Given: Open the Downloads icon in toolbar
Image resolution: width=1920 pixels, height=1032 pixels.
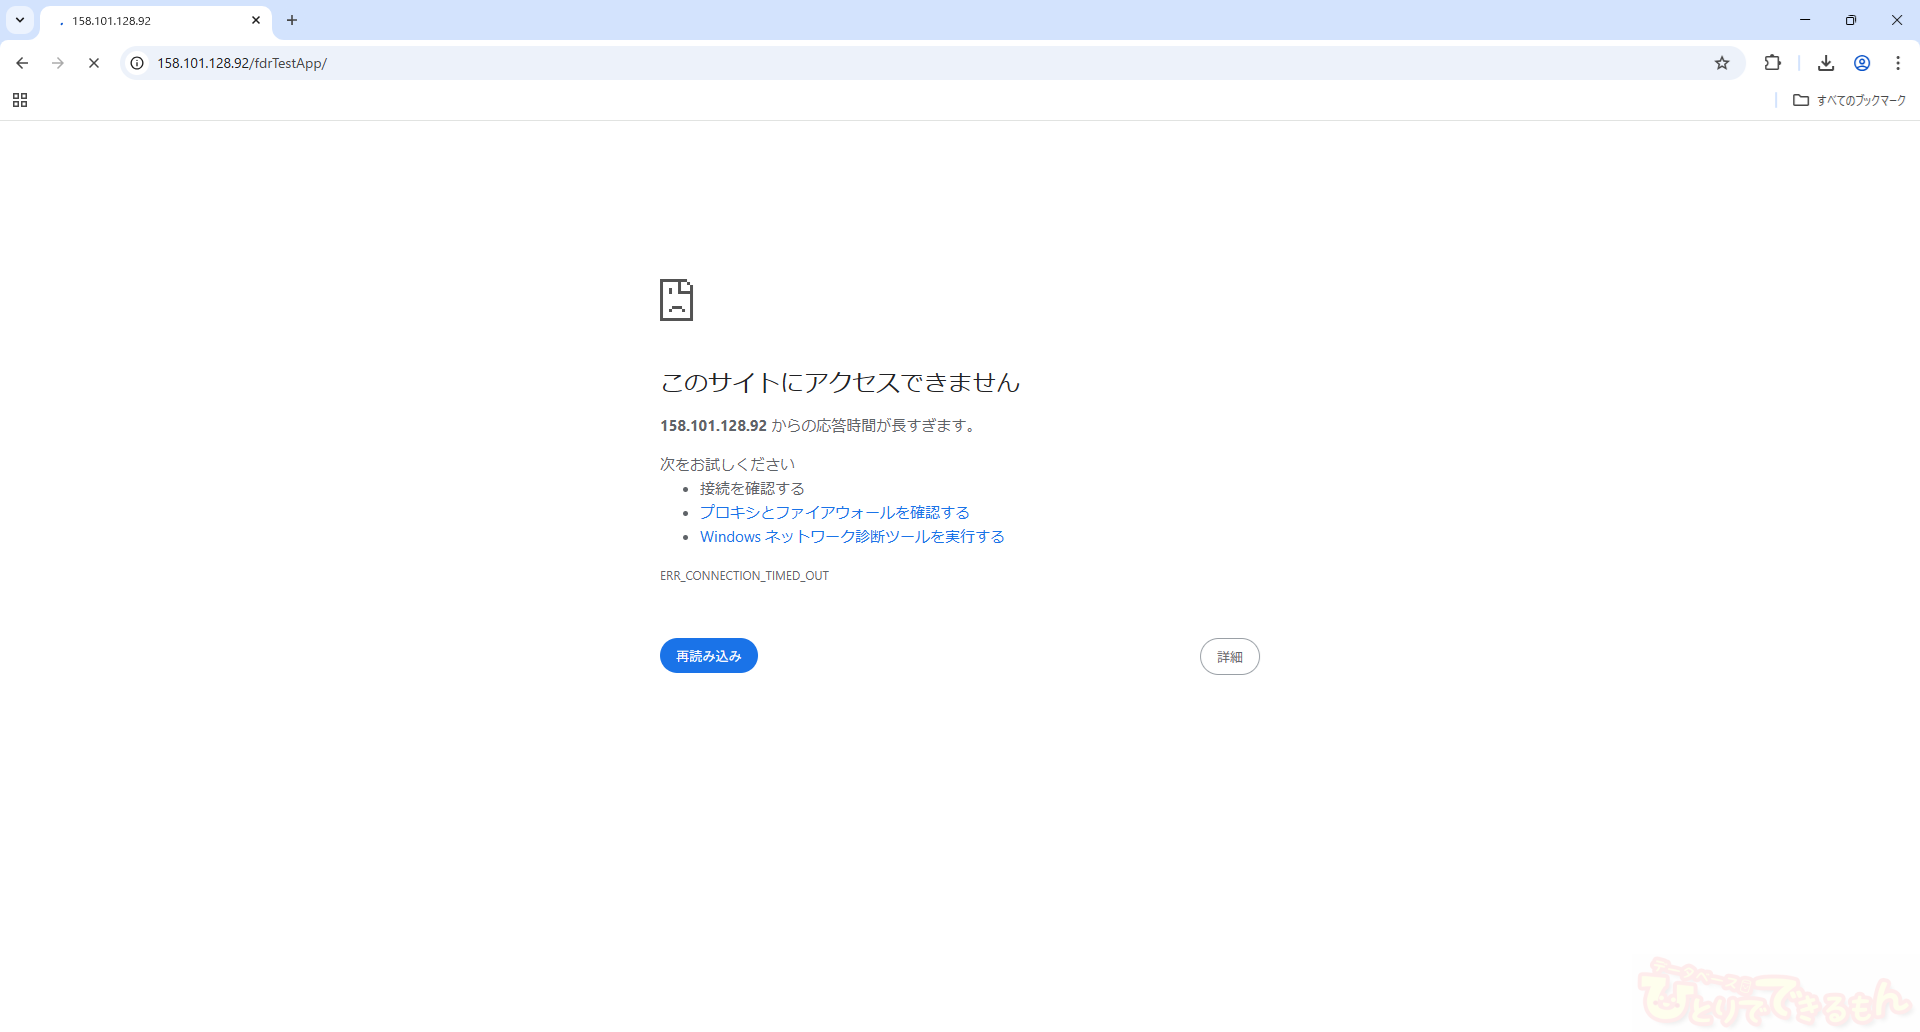Looking at the screenshot, I should [x=1826, y=63].
